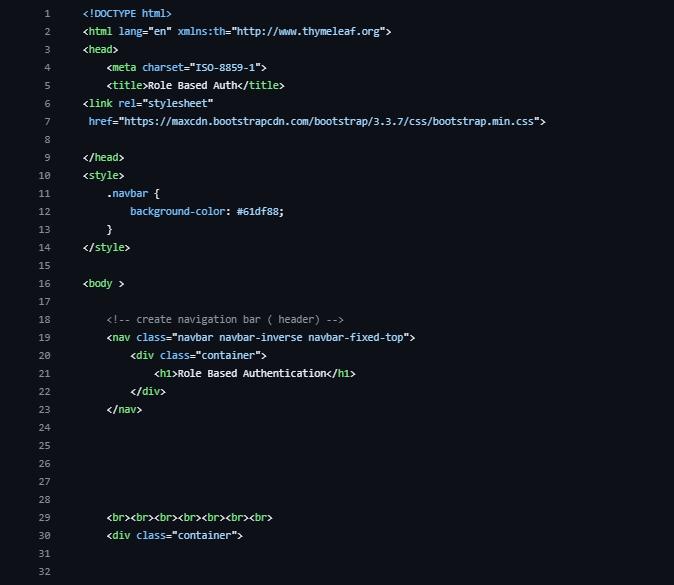Select line number 16 in the gutter
Viewport: 674px width, 585px height.
click(44, 284)
